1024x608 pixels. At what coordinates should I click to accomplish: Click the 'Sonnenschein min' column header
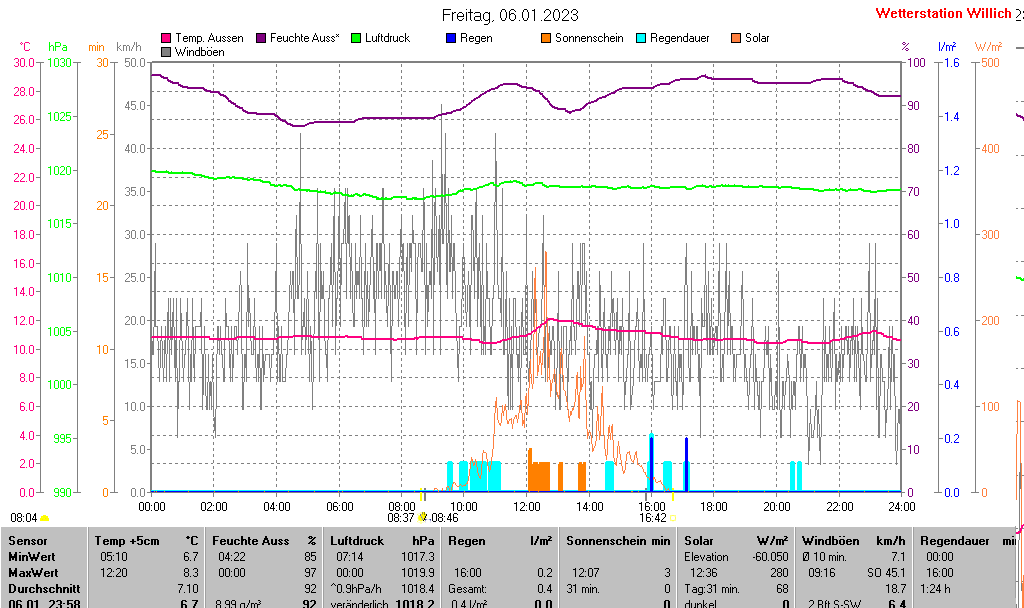[x=618, y=541]
